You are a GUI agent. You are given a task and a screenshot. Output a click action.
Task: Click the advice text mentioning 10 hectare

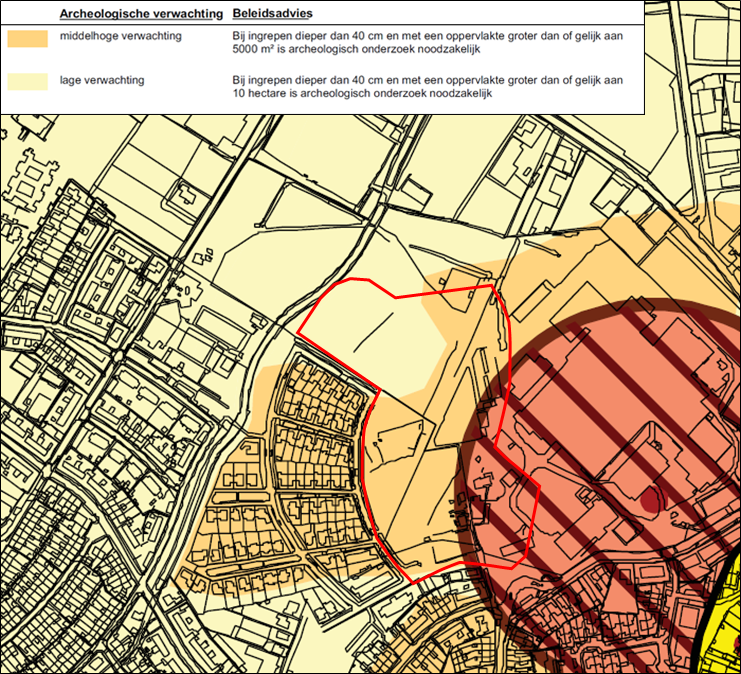[x=428, y=86]
